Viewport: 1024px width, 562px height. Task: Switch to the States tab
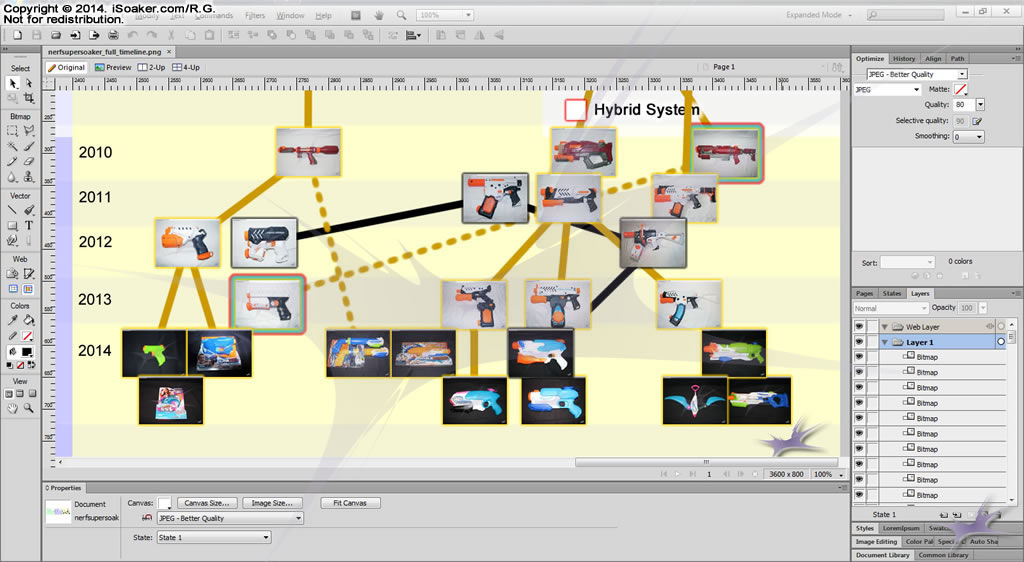click(x=891, y=294)
